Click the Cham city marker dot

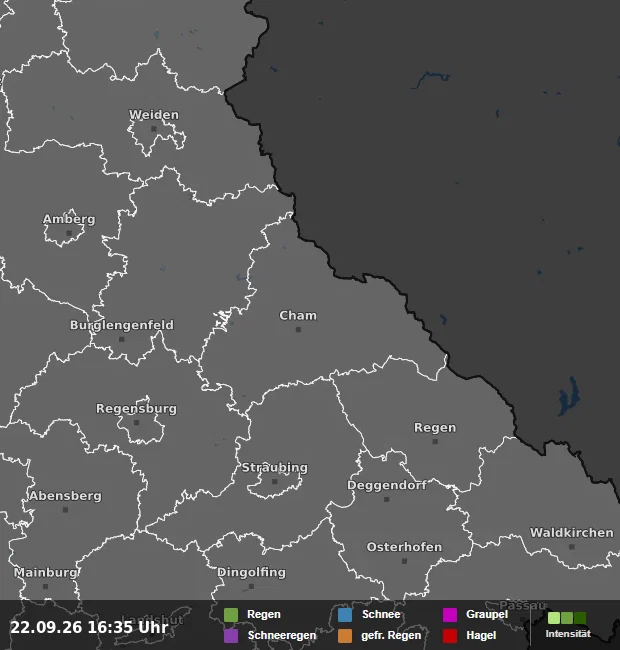pyautogui.click(x=298, y=330)
